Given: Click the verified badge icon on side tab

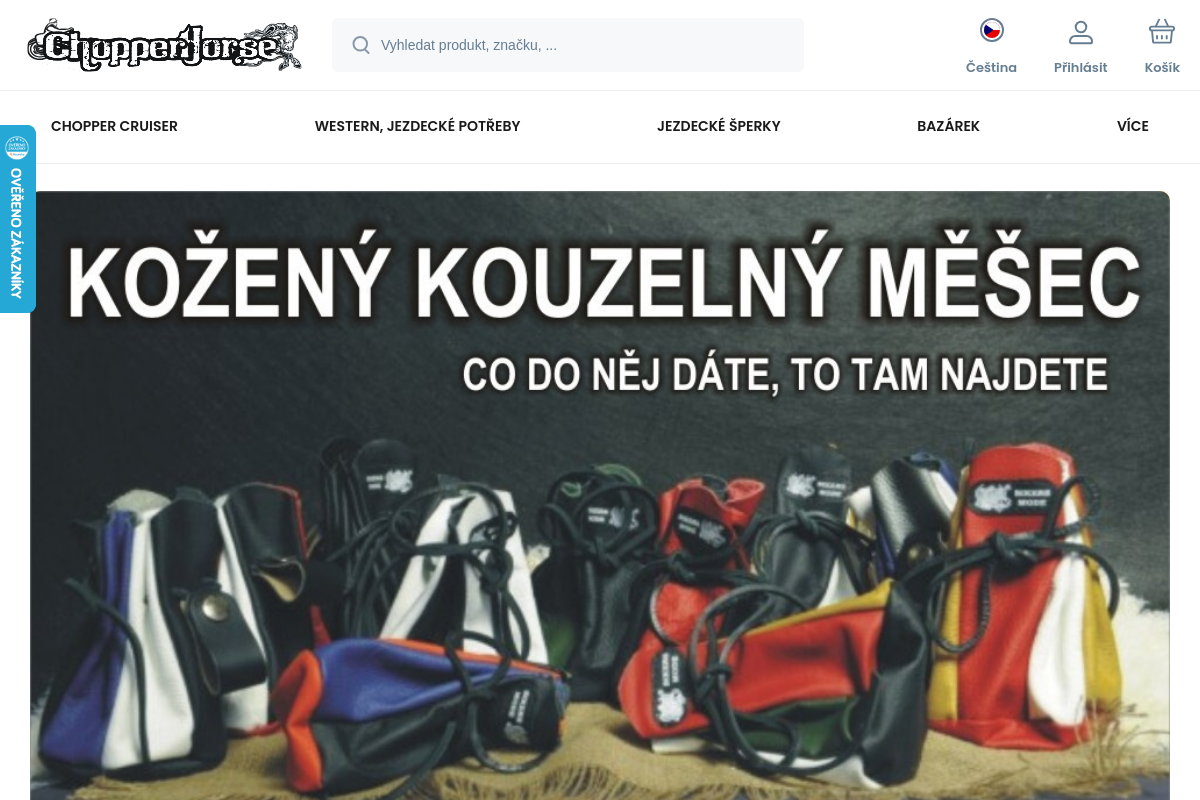Looking at the screenshot, I should click(x=17, y=148).
